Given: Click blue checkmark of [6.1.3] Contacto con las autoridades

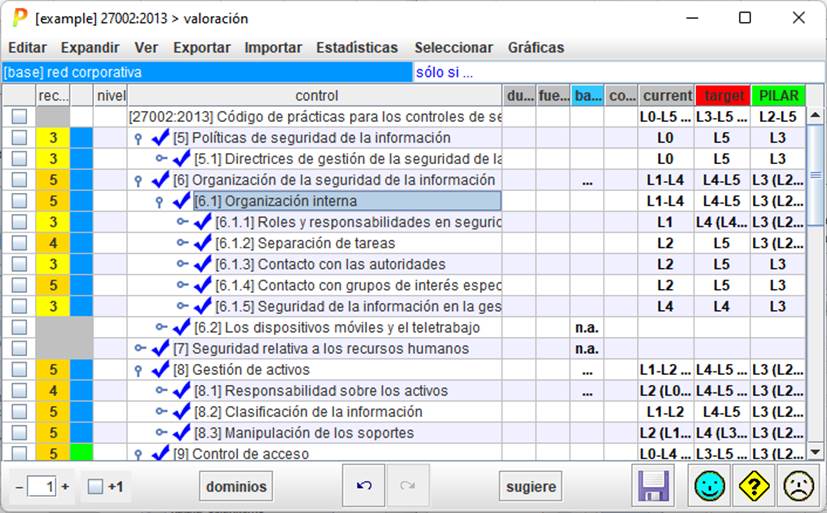Looking at the screenshot, I should 203,264.
